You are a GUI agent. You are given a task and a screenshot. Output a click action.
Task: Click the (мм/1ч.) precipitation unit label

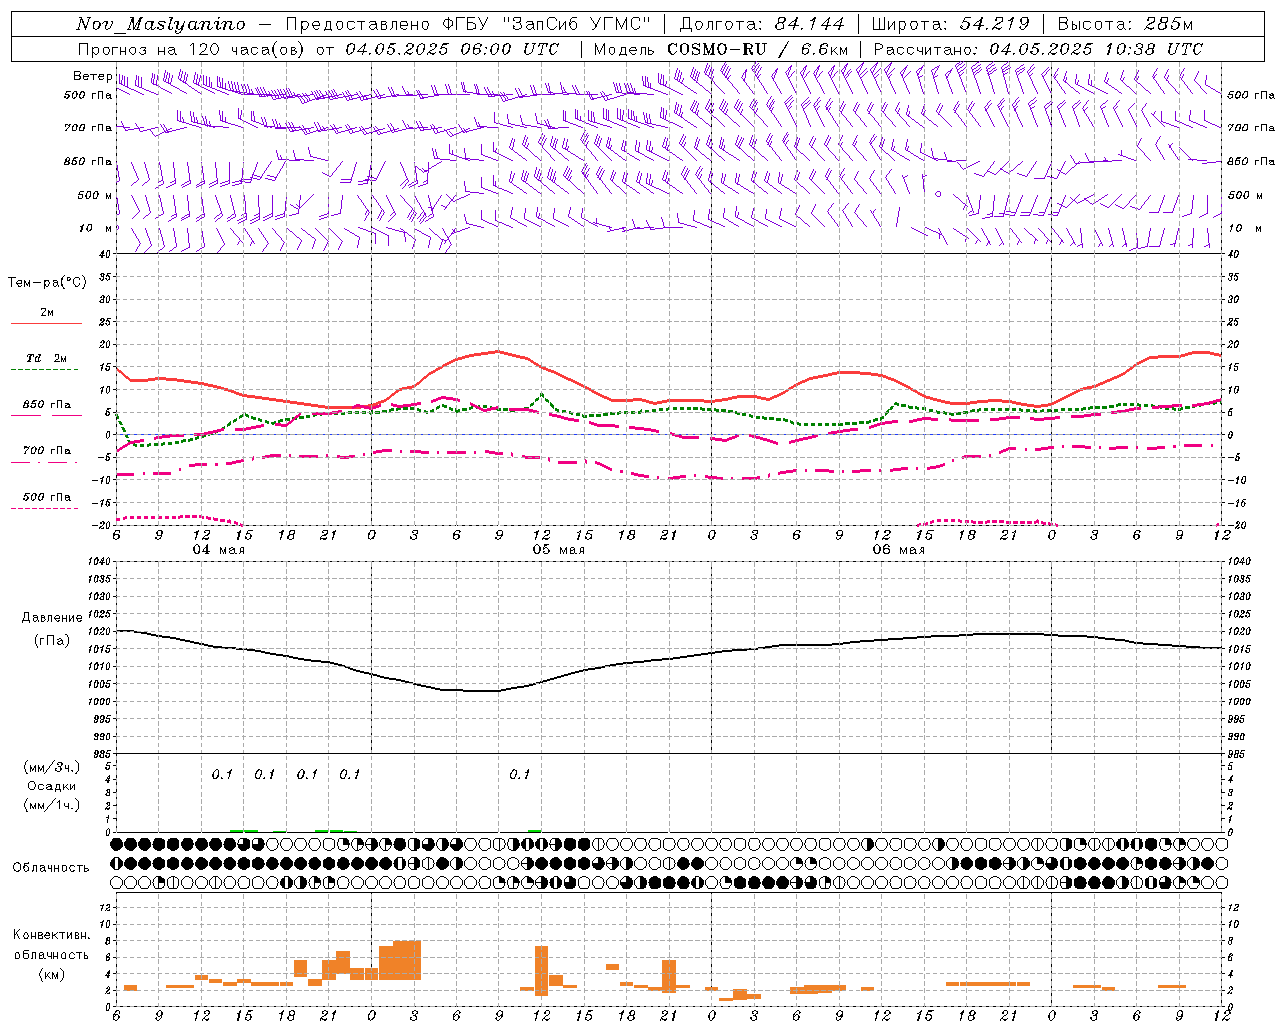coord(51,805)
